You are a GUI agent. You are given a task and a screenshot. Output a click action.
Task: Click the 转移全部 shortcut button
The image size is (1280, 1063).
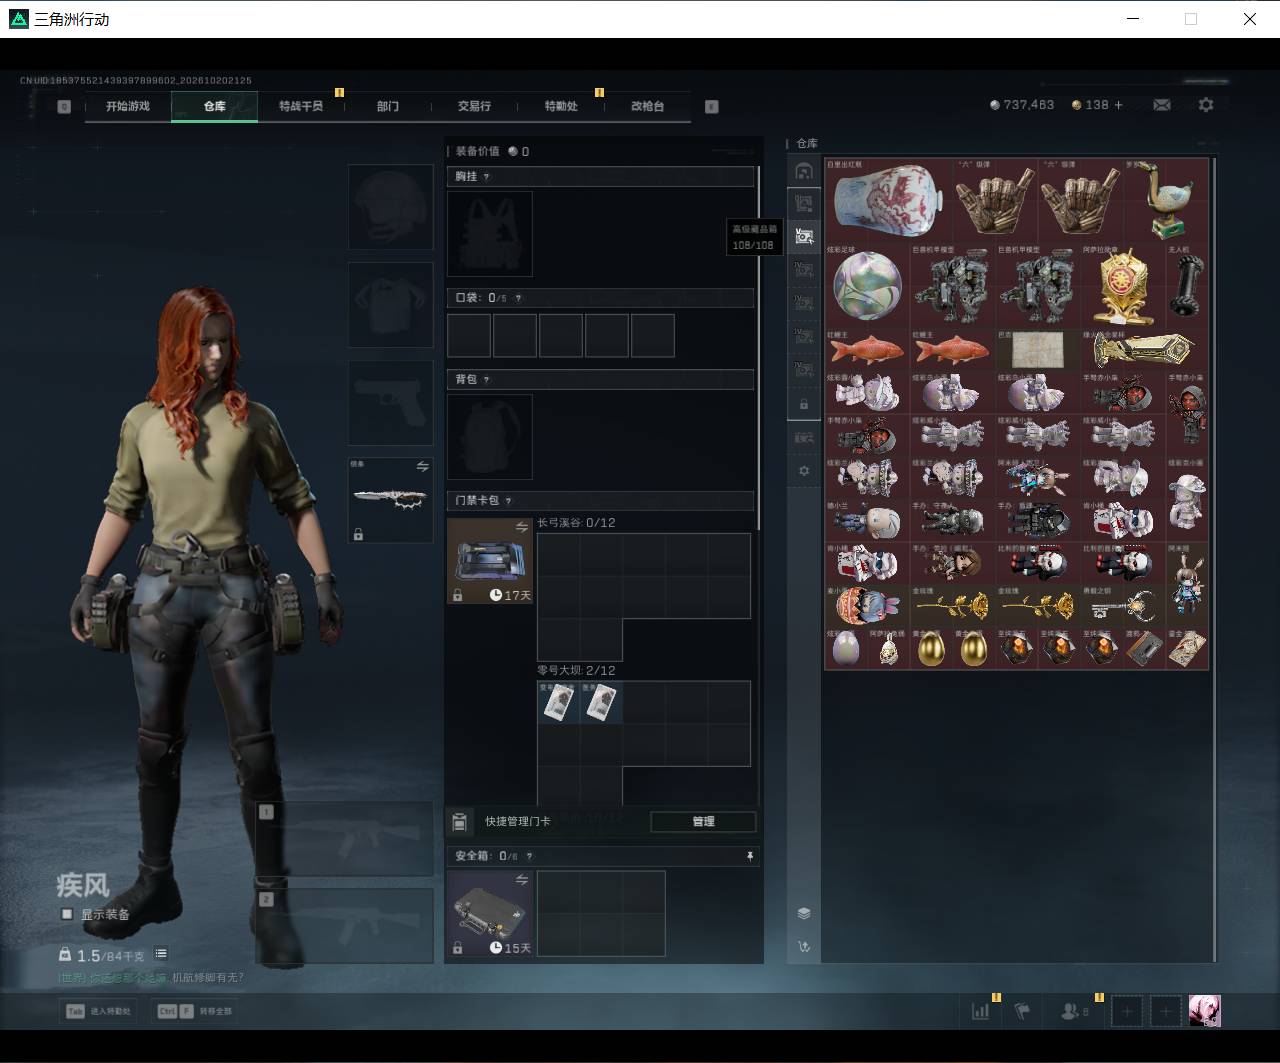(195, 1011)
